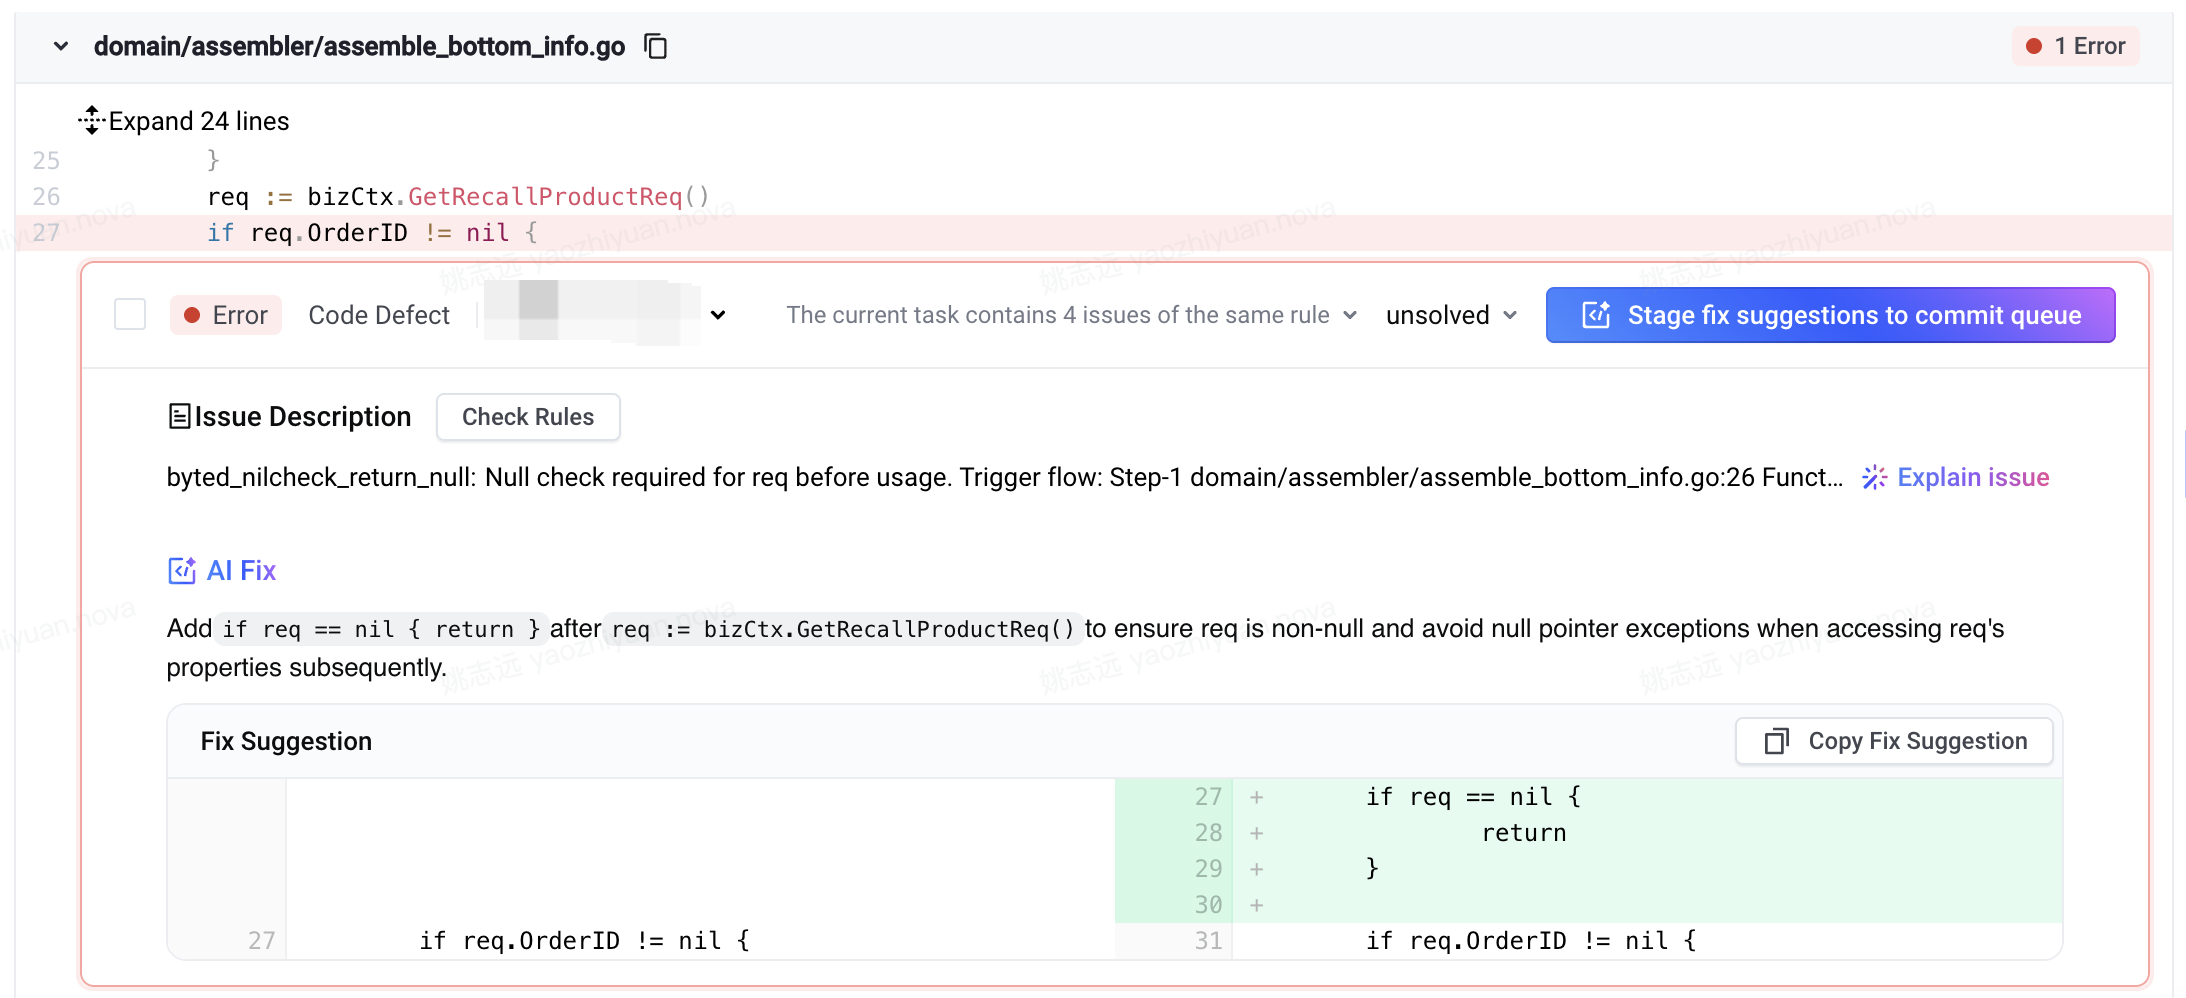Click the Error severity tag
Screen dimensions: 2186x998
click(x=226, y=315)
